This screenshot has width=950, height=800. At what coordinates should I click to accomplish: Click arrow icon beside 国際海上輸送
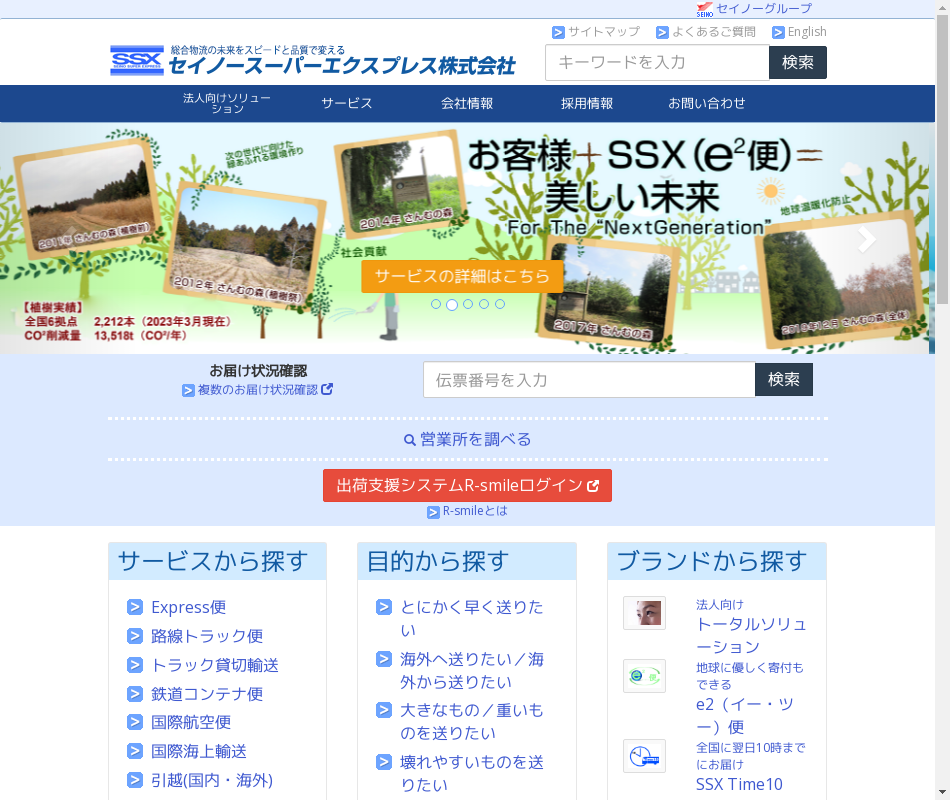pyautogui.click(x=135, y=750)
